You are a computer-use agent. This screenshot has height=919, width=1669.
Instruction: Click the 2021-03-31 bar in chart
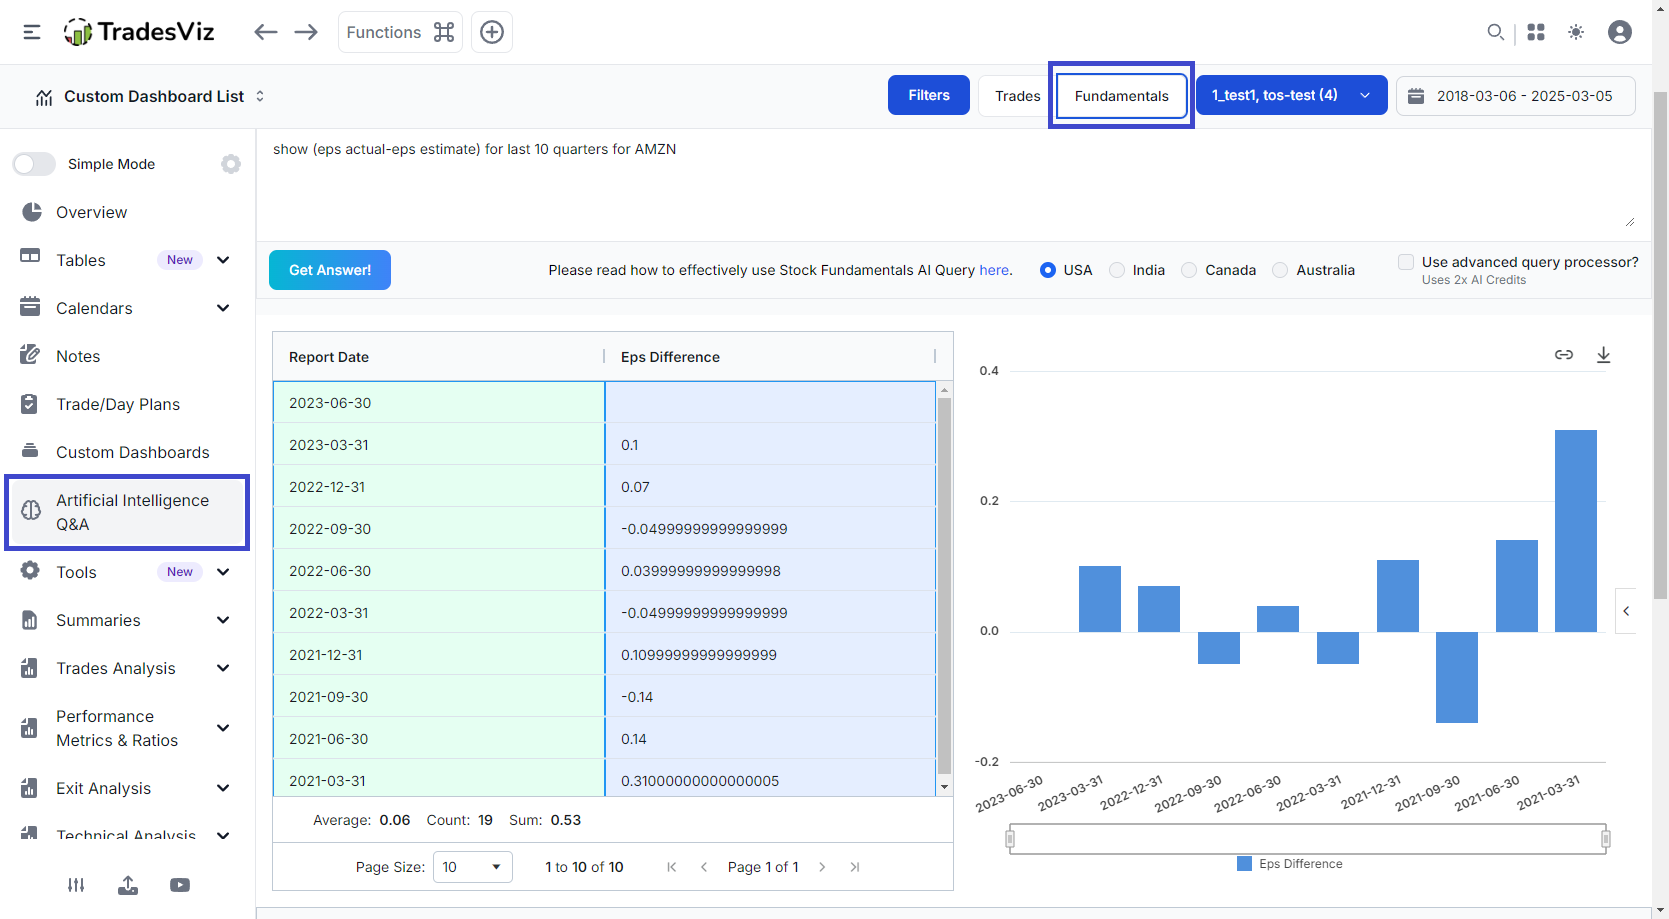coord(1576,531)
